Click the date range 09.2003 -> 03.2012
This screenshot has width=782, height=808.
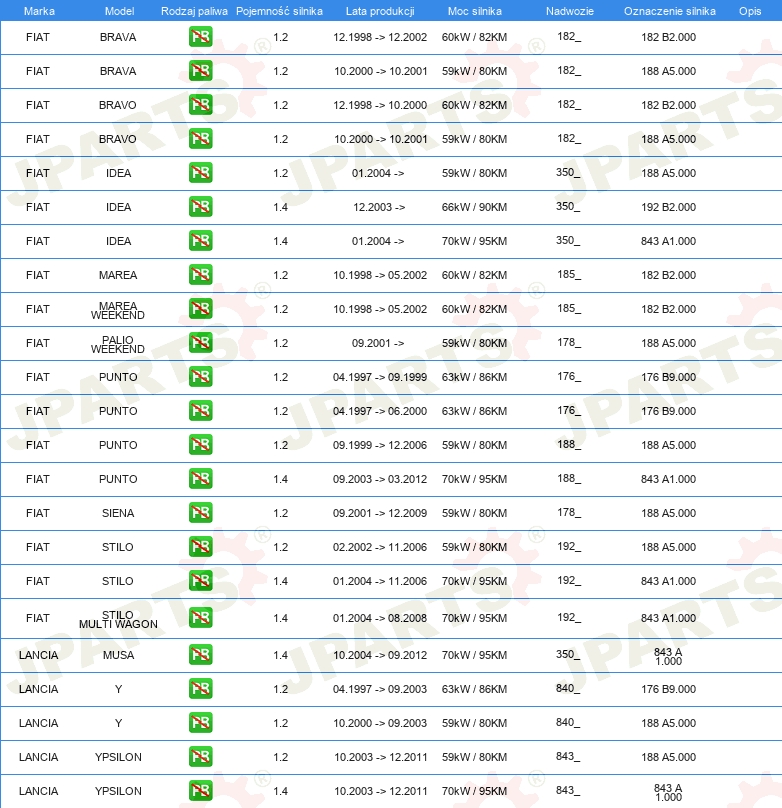tap(380, 479)
